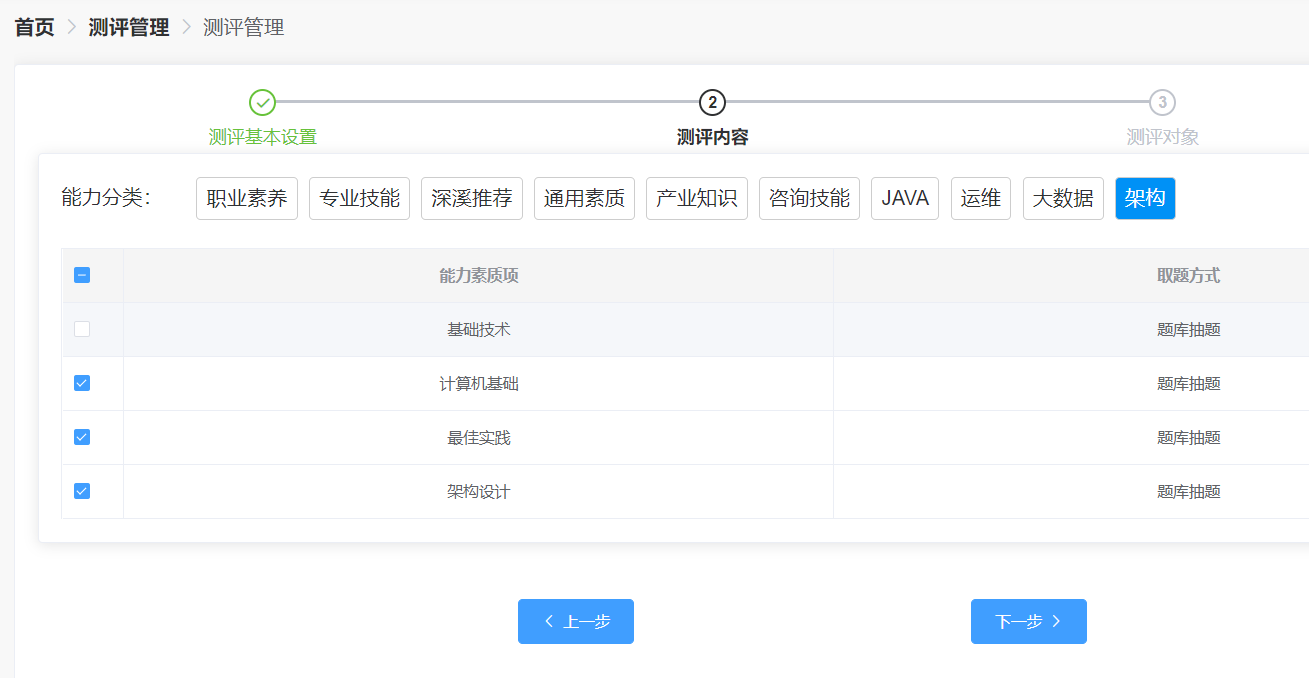Viewport: 1309px width, 678px height.
Task: Uncheck the 计算机基础 row checkbox
Action: click(82, 383)
